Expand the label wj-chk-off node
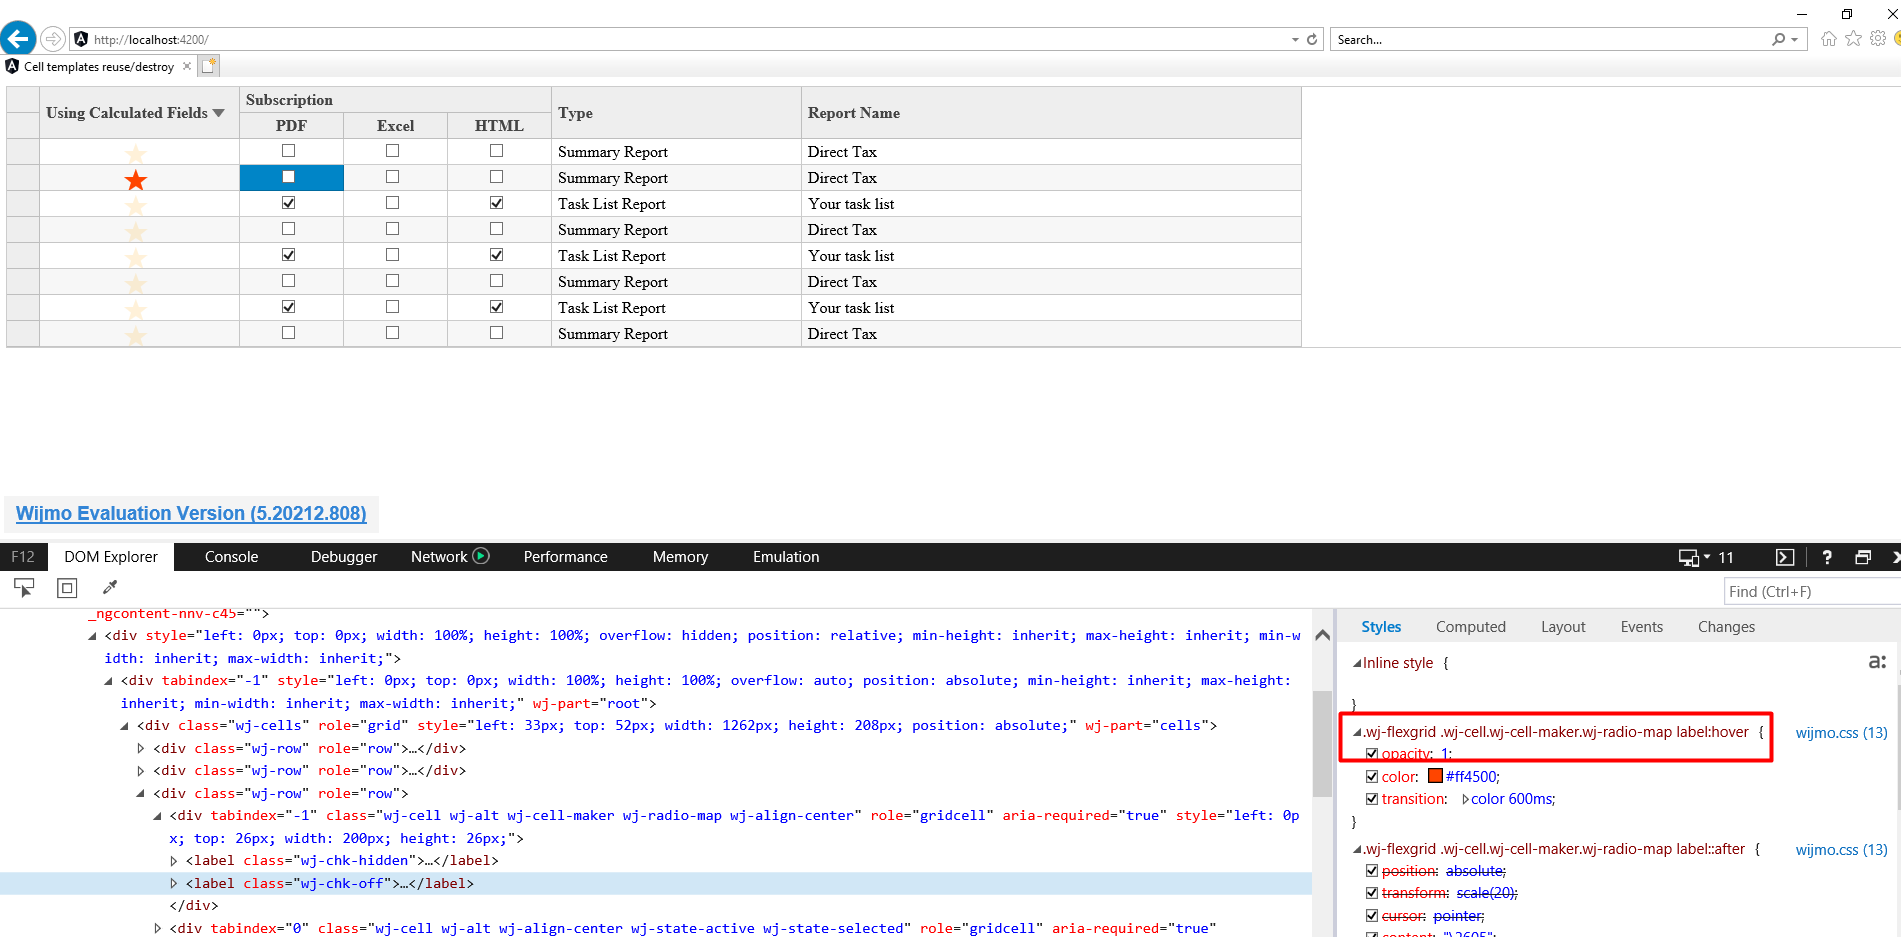 click(174, 884)
